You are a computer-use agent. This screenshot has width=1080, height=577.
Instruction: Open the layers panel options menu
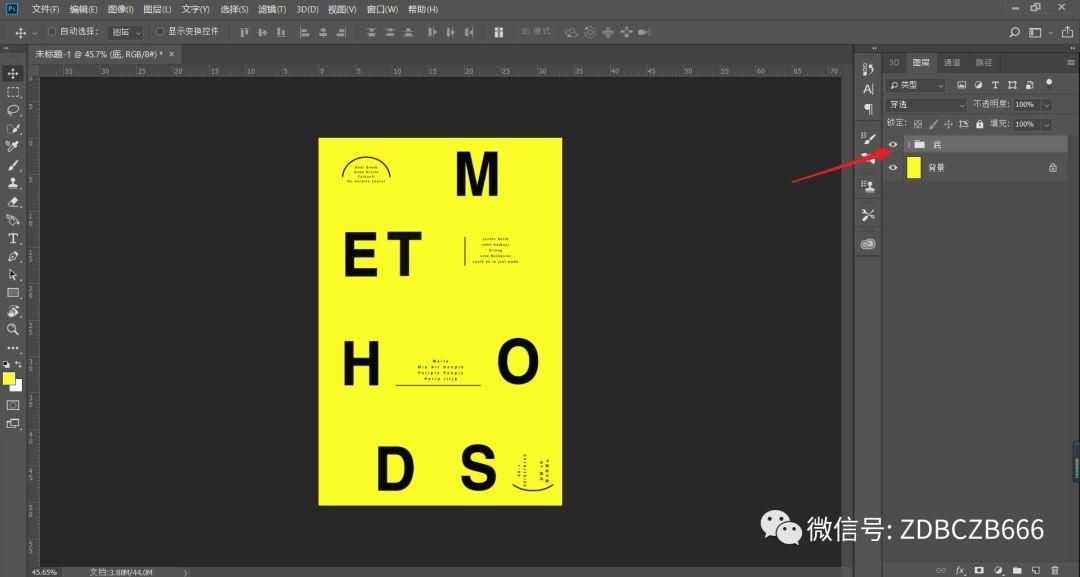pos(1071,63)
